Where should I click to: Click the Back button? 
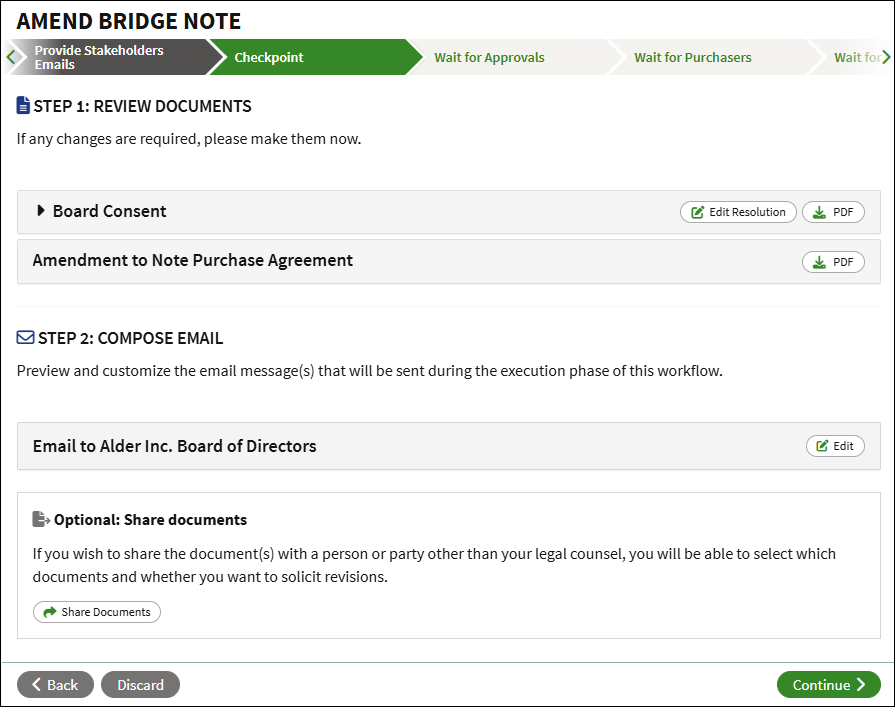click(55, 685)
